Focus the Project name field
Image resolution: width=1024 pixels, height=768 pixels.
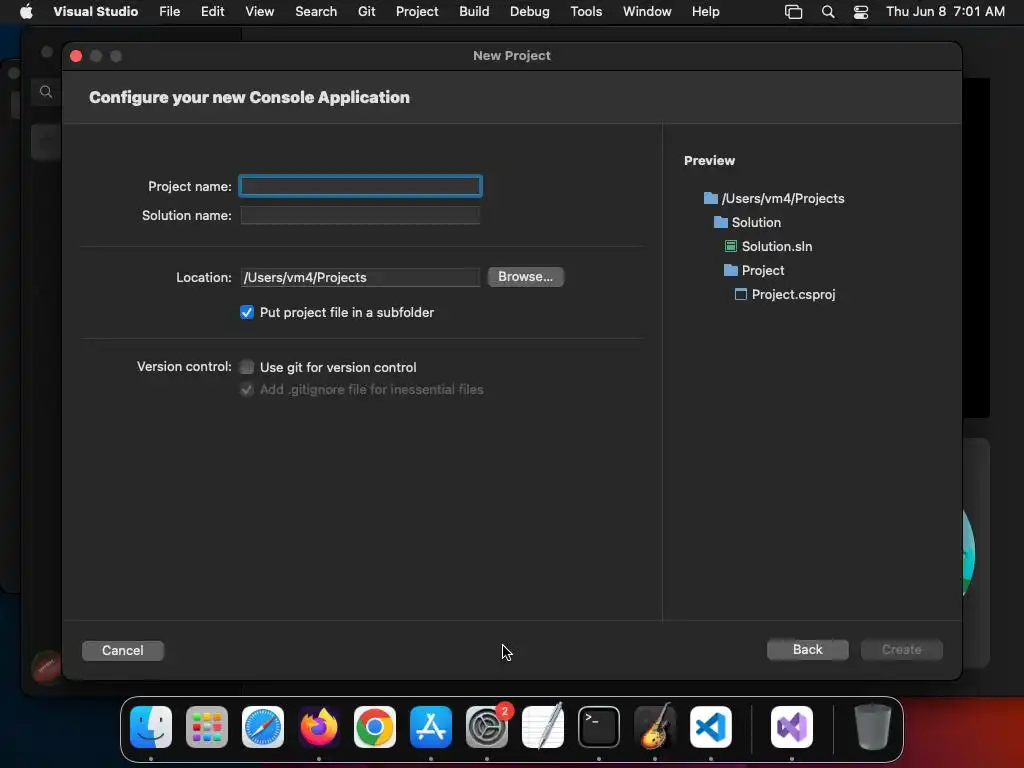pyautogui.click(x=360, y=187)
